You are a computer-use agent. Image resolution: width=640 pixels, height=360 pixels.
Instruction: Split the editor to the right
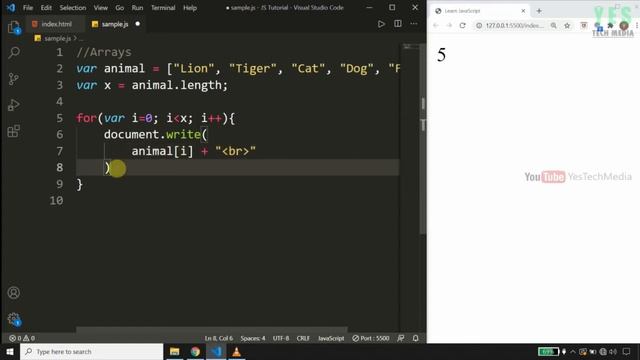pyautogui.click(x=398, y=24)
